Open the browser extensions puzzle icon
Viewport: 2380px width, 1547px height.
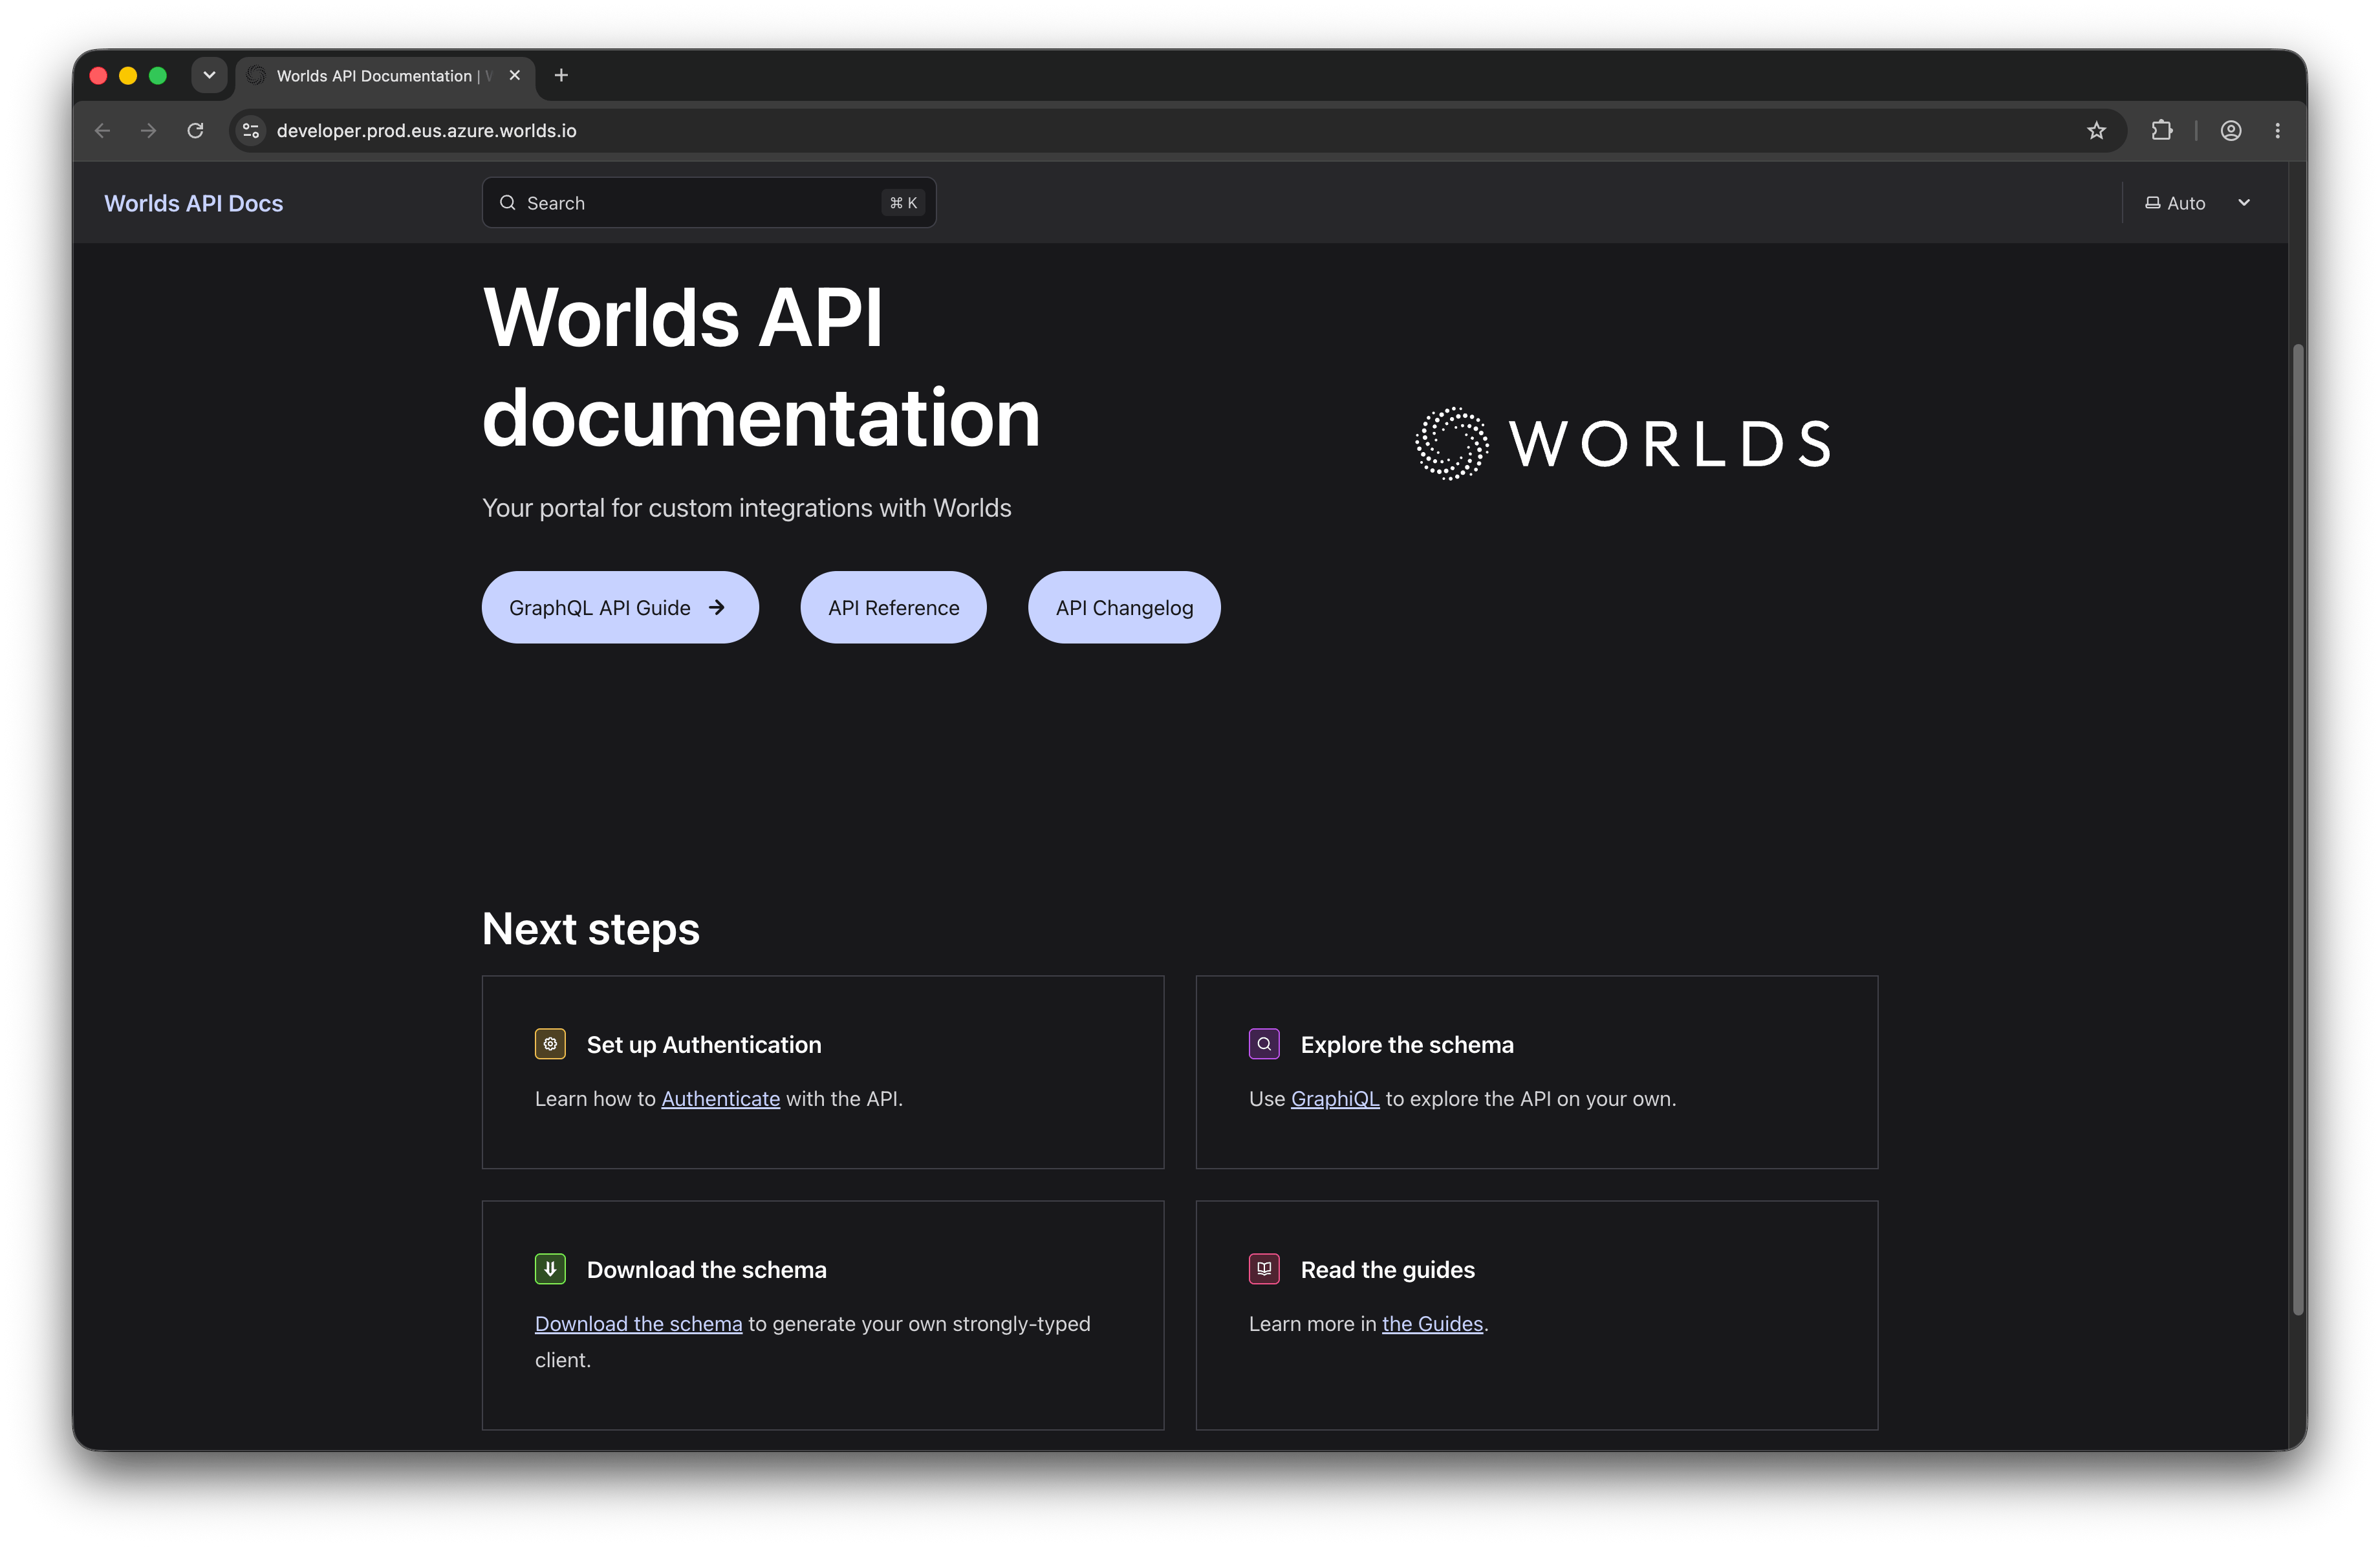click(x=2161, y=131)
